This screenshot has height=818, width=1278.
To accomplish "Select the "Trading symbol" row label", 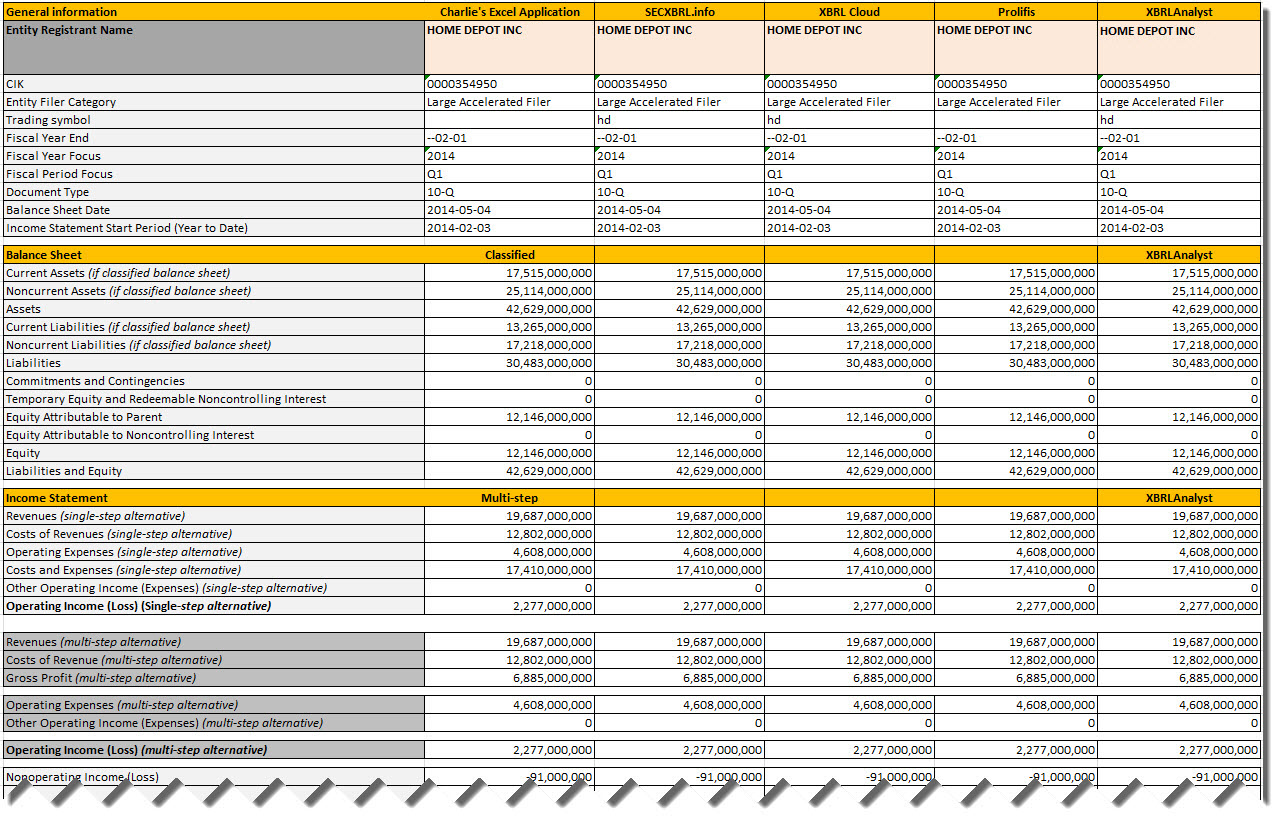I will (x=214, y=120).
